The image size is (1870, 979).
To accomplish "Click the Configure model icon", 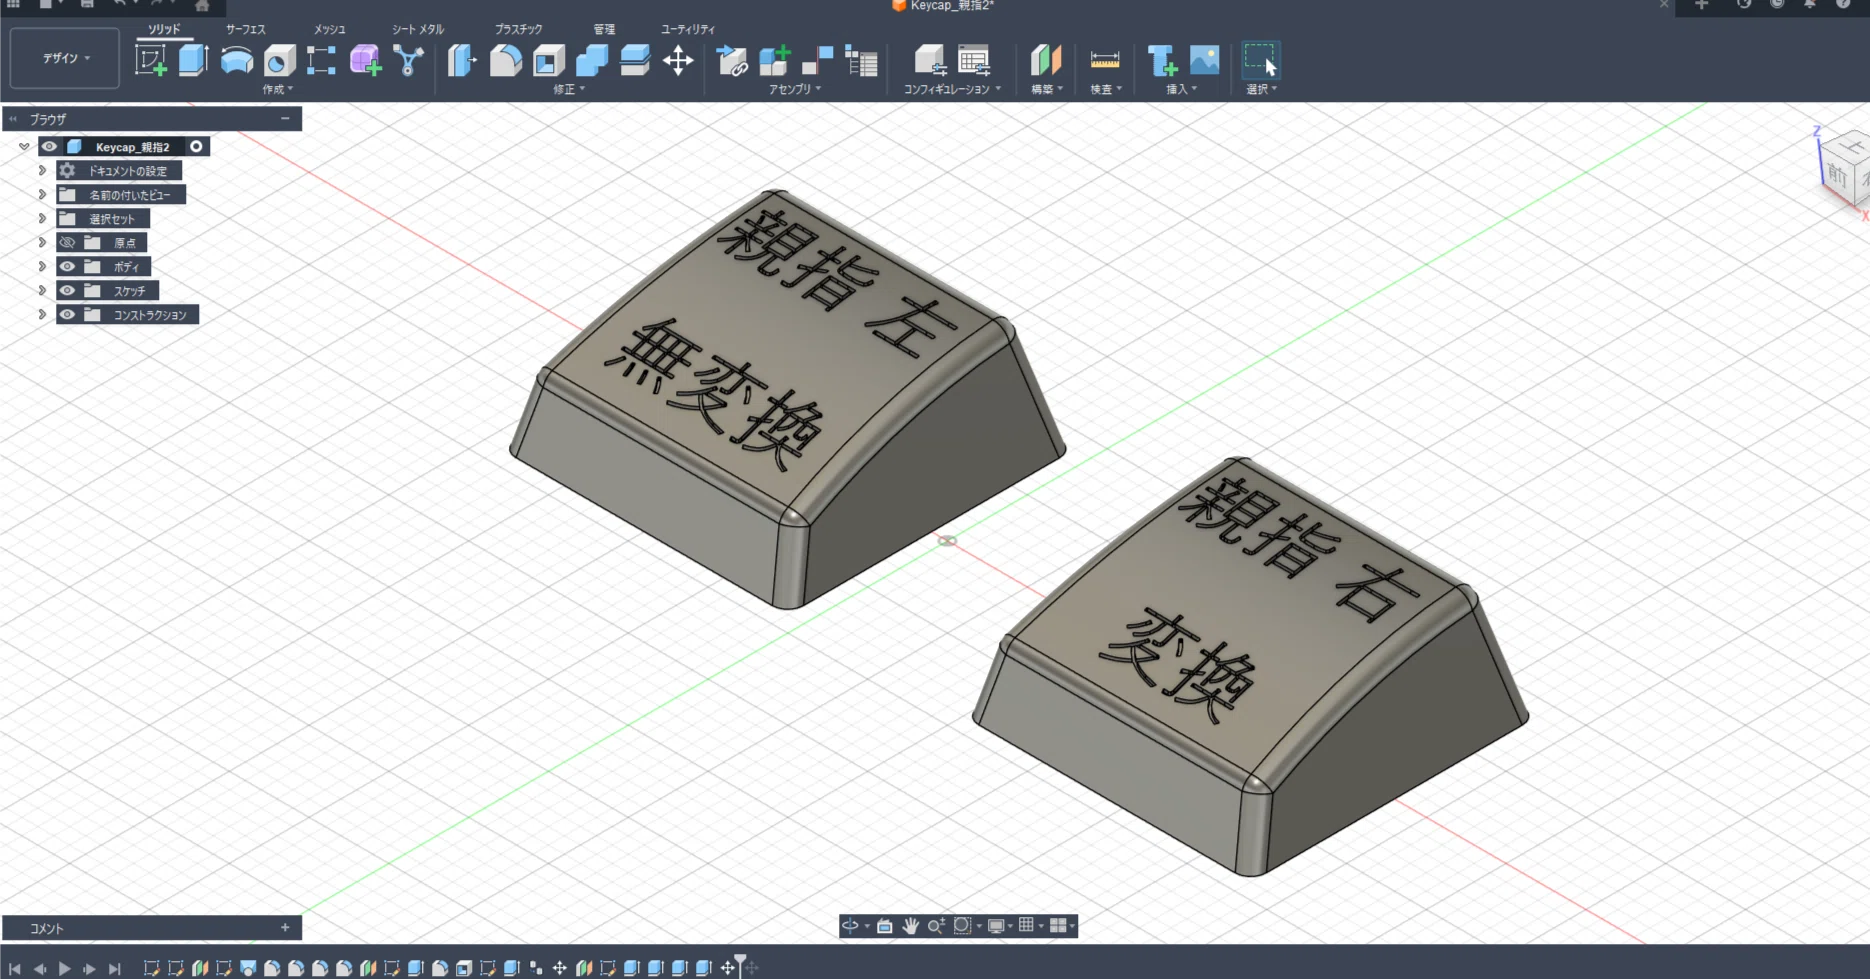I will pyautogui.click(x=930, y=61).
